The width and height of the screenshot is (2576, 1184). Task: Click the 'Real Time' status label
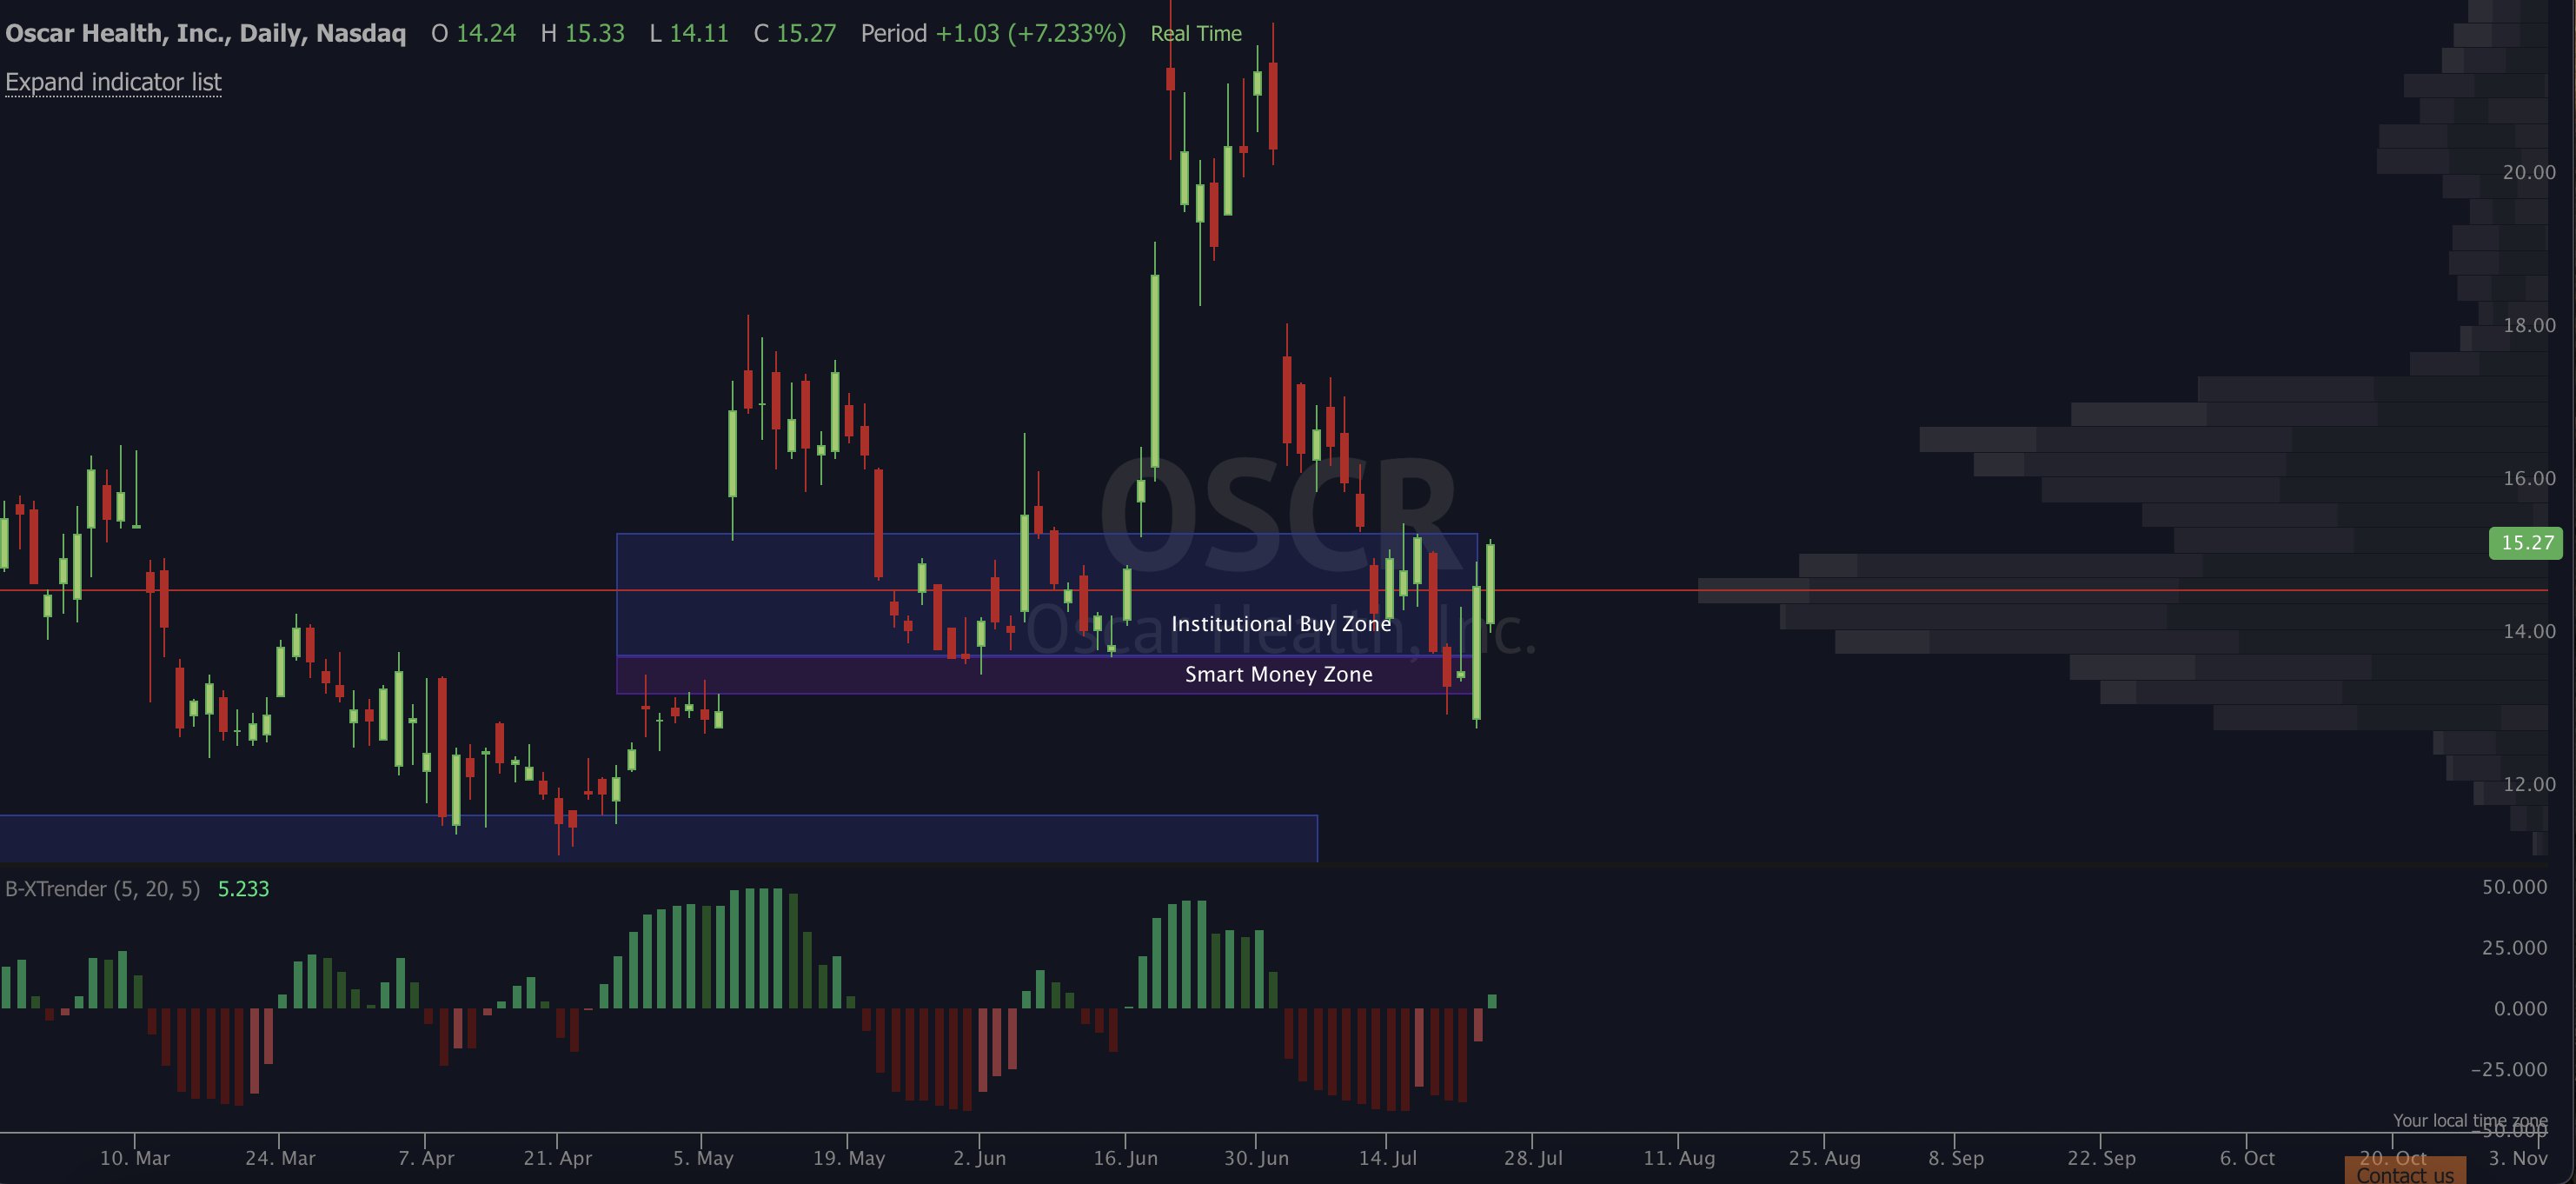[x=1196, y=33]
